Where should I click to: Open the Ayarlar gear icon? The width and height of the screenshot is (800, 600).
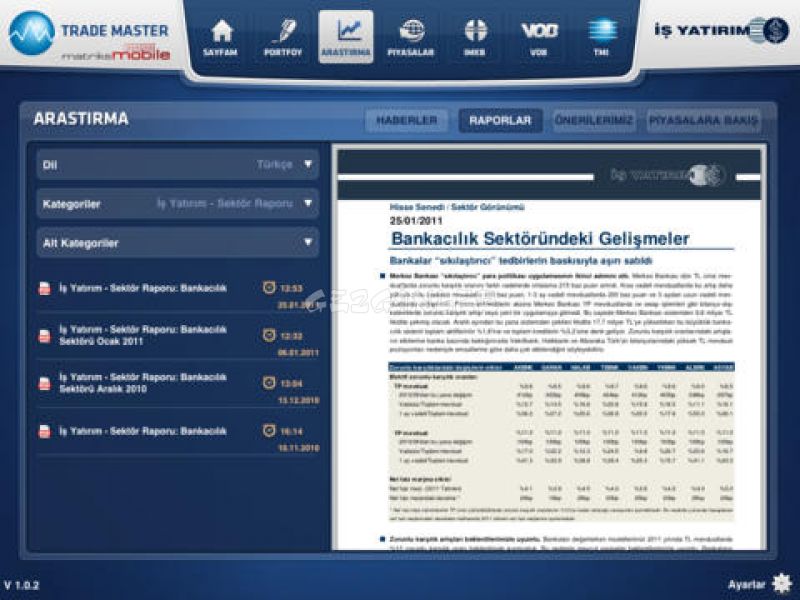pyautogui.click(x=782, y=584)
